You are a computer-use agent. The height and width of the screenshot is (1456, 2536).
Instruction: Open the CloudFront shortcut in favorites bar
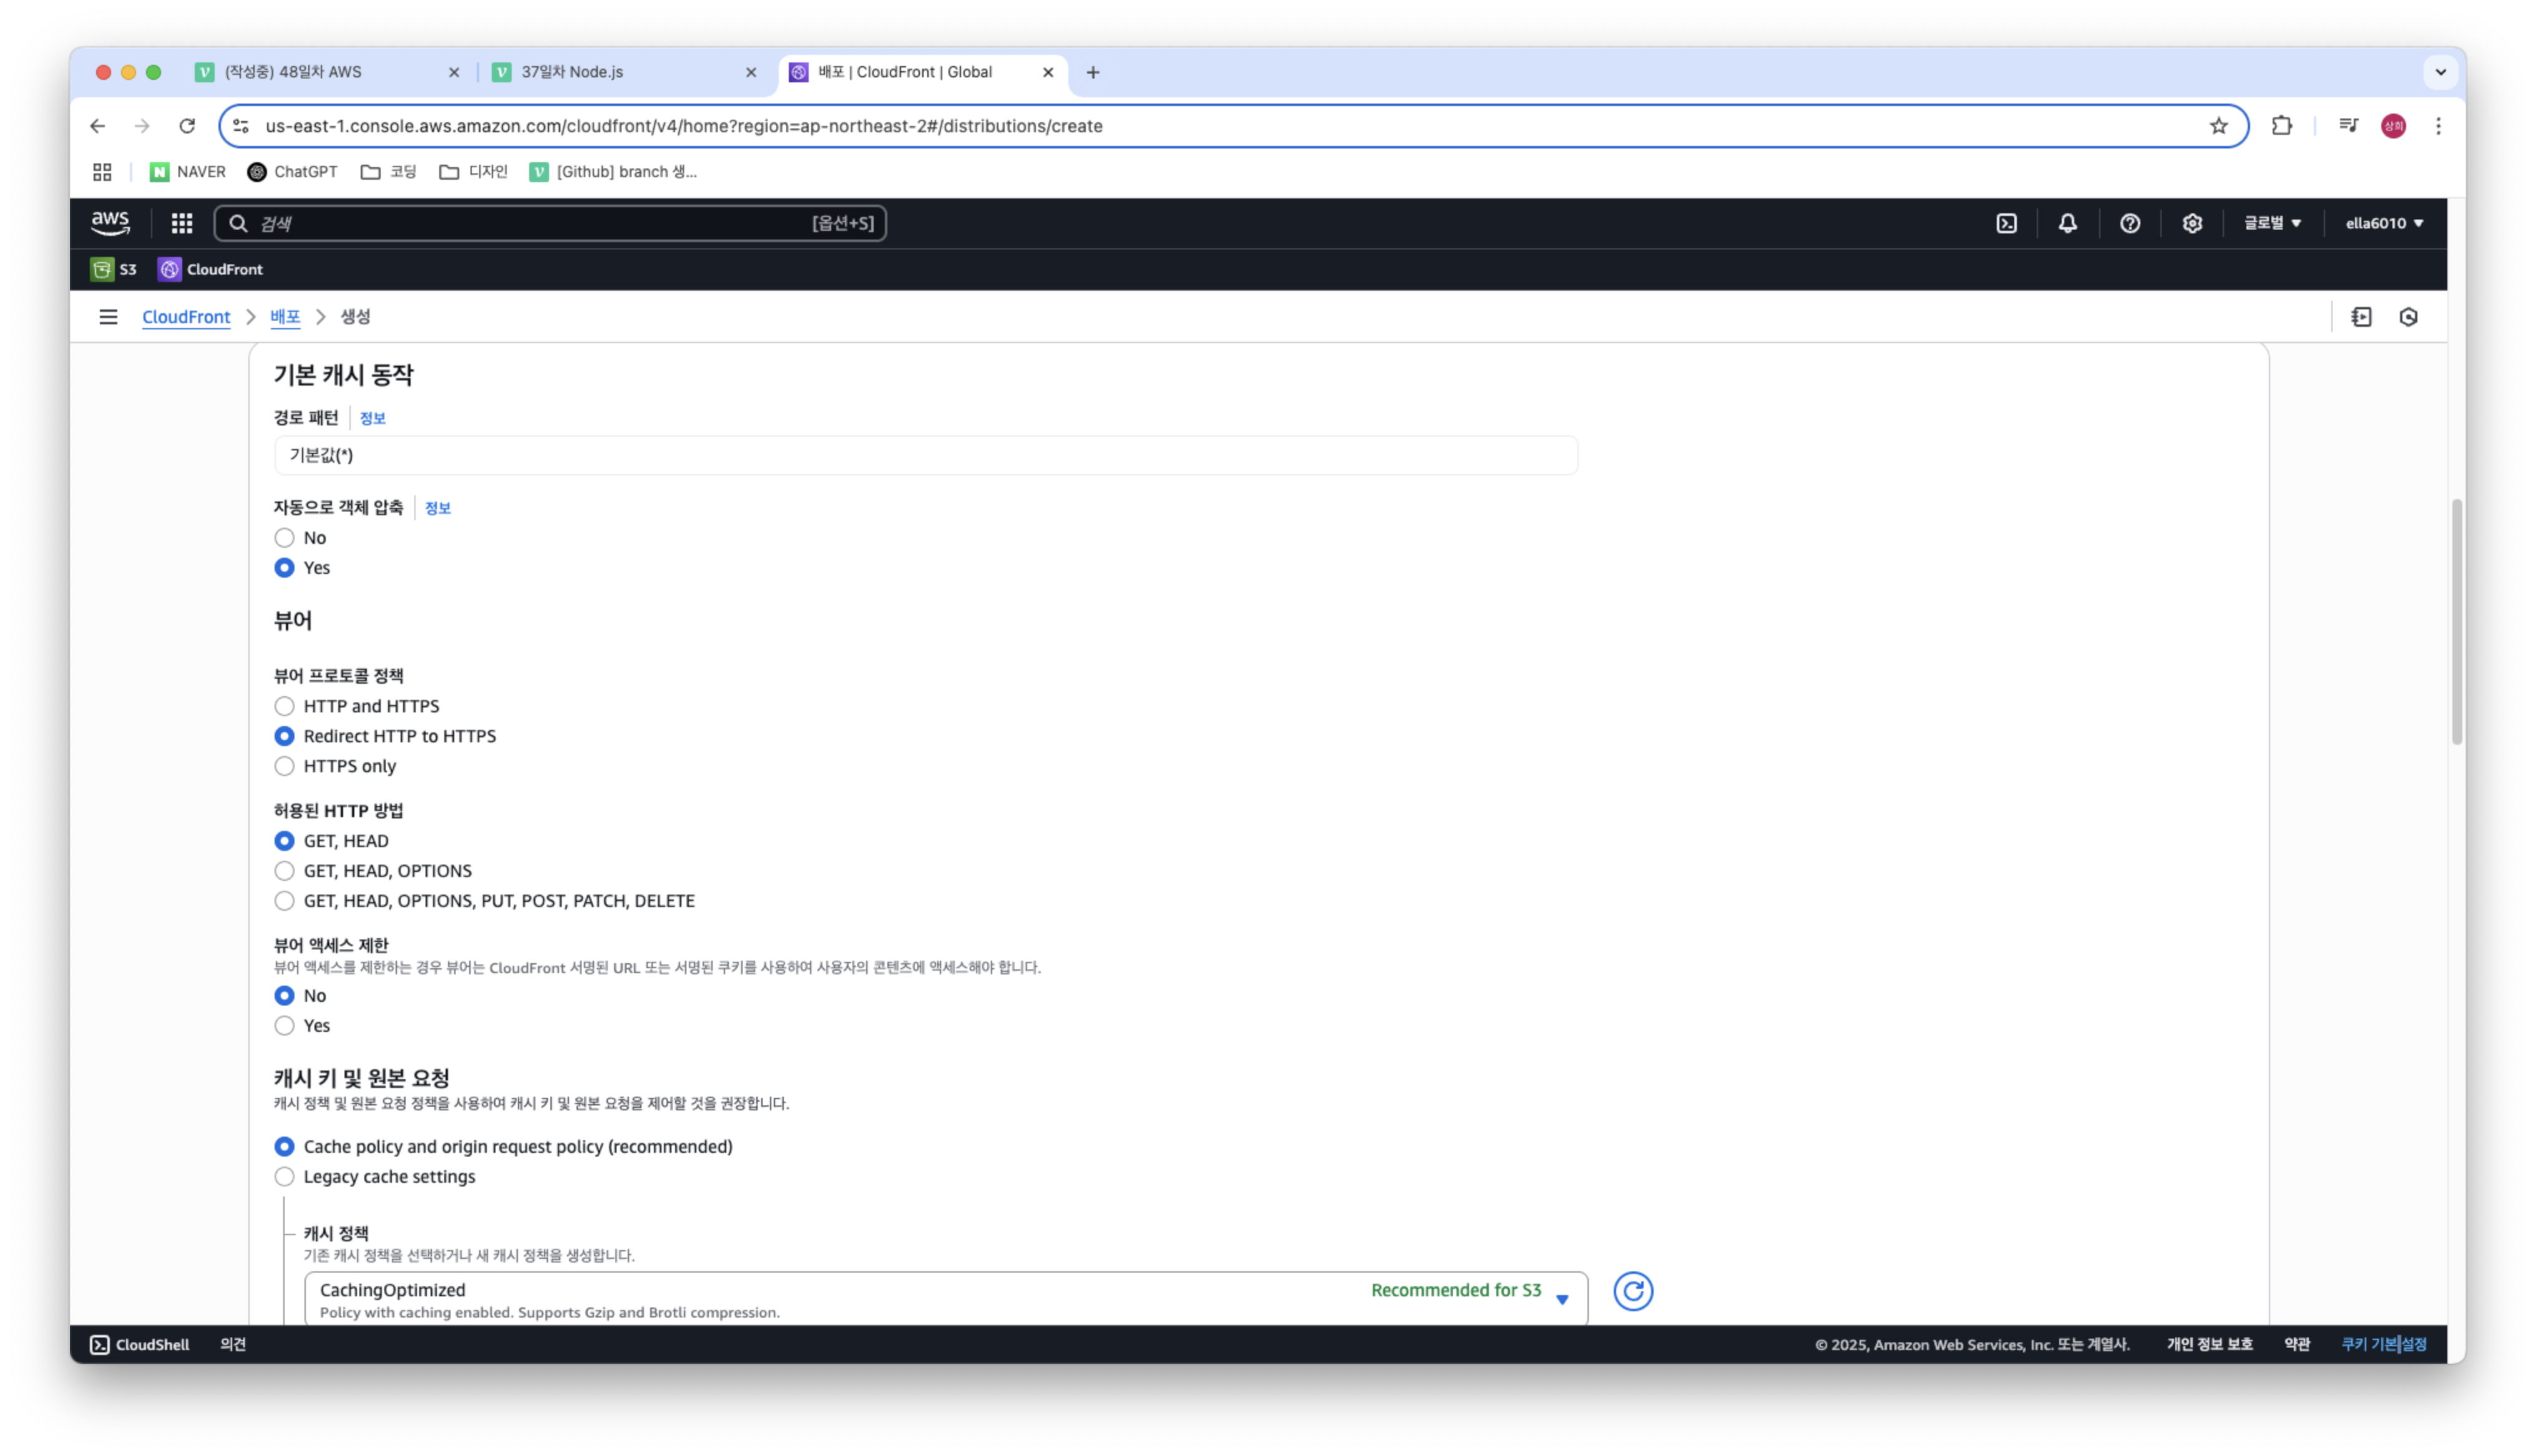click(210, 269)
